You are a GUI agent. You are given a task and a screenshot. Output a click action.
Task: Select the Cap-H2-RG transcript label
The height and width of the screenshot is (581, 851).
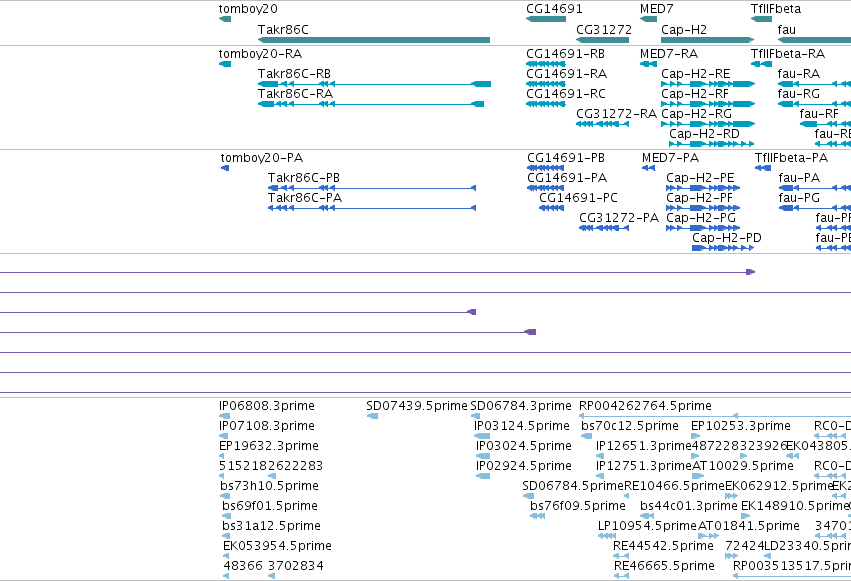696,114
